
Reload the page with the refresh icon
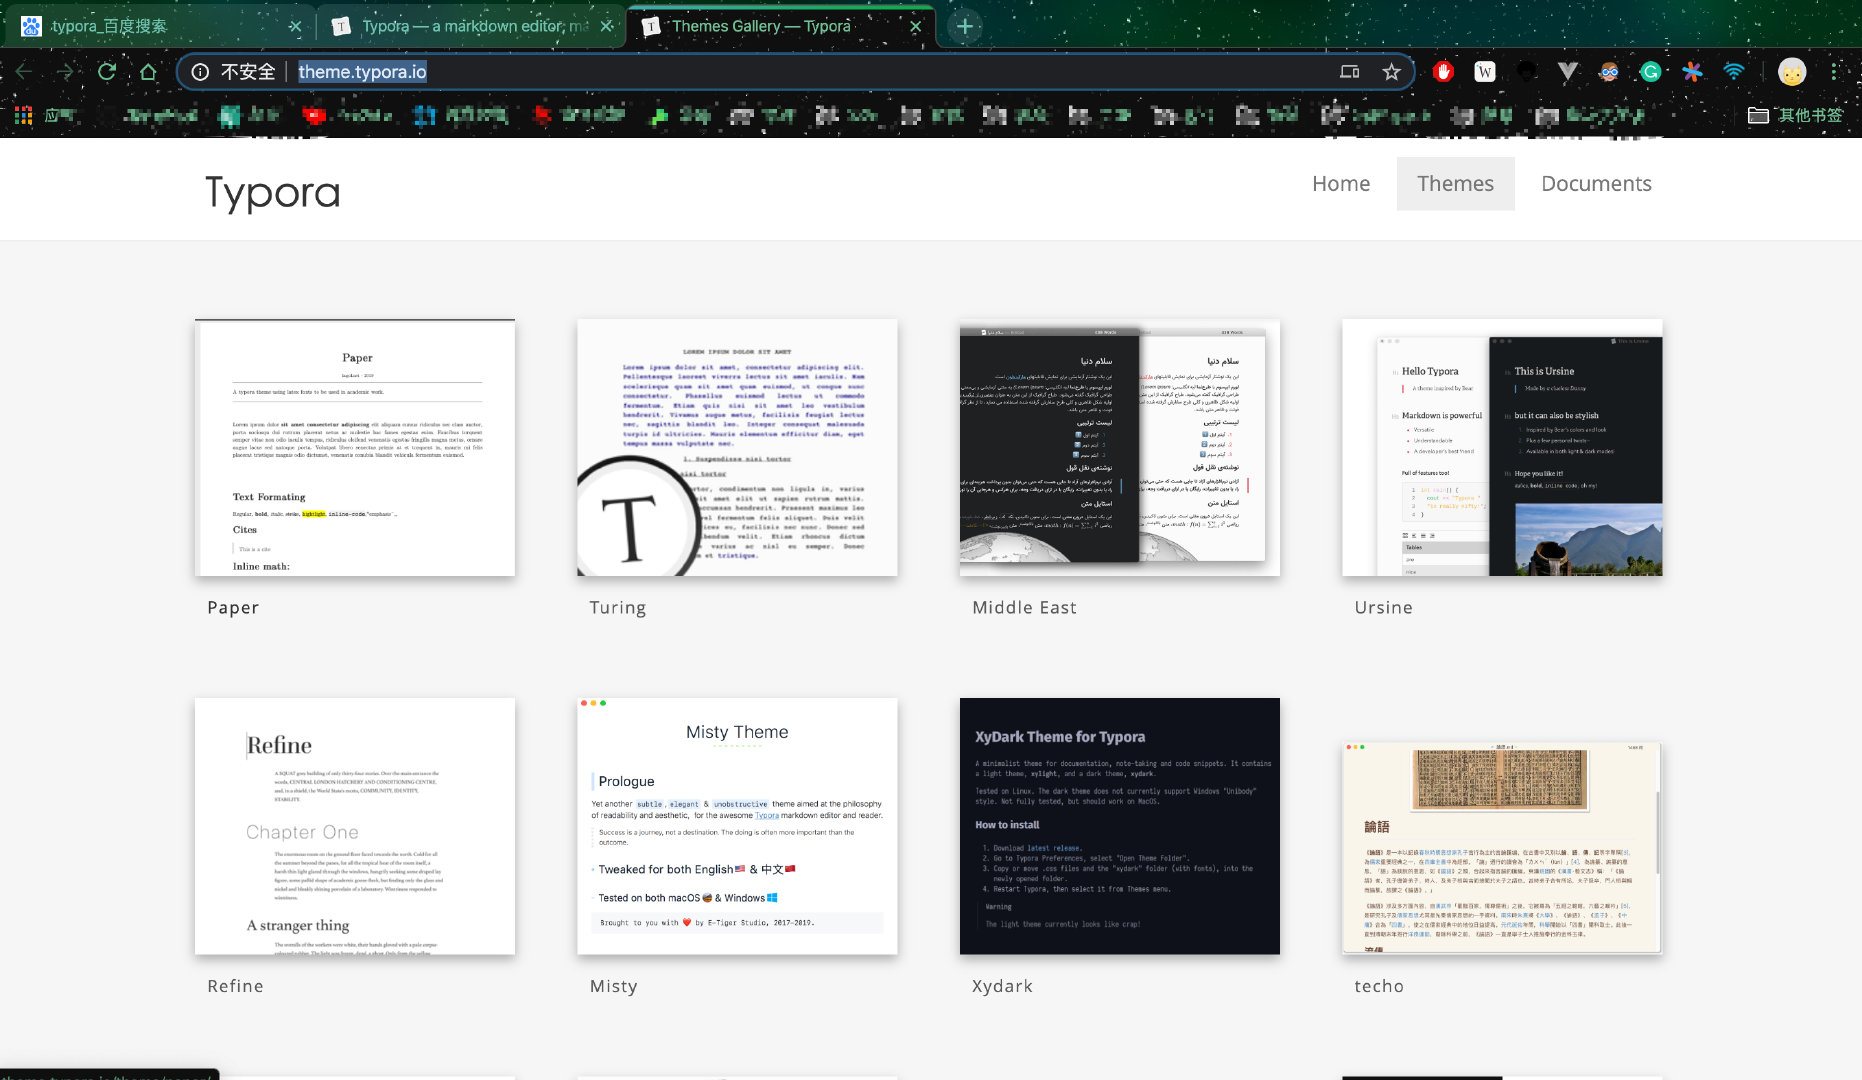[x=107, y=72]
